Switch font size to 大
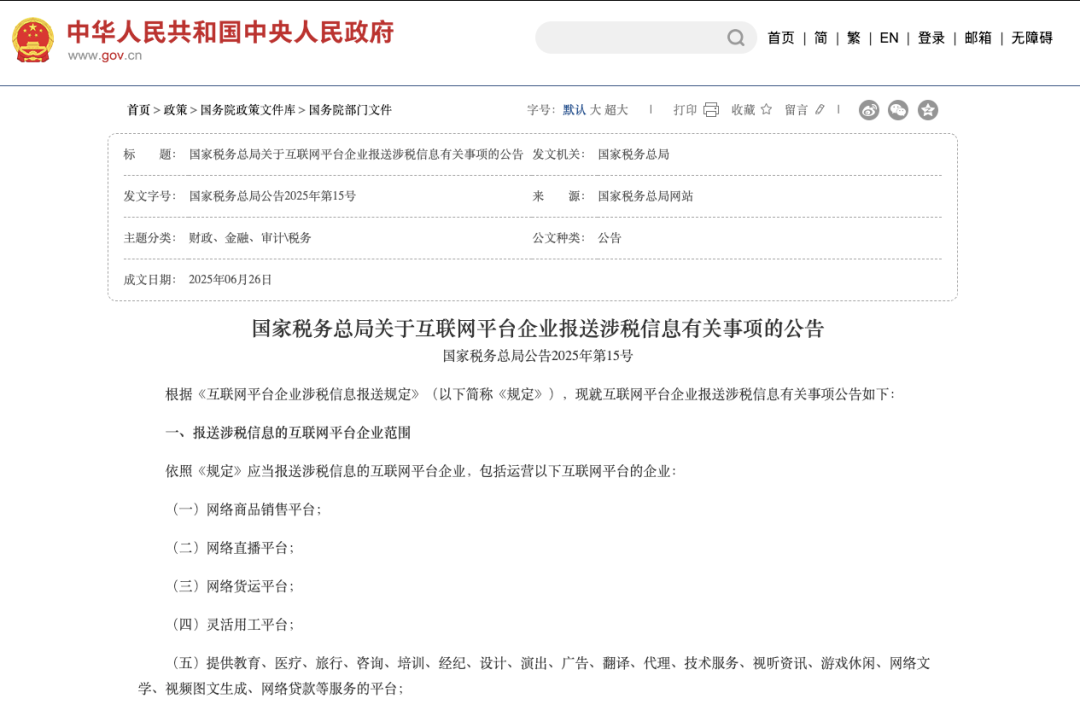This screenshot has width=1080, height=716. pyautogui.click(x=594, y=110)
